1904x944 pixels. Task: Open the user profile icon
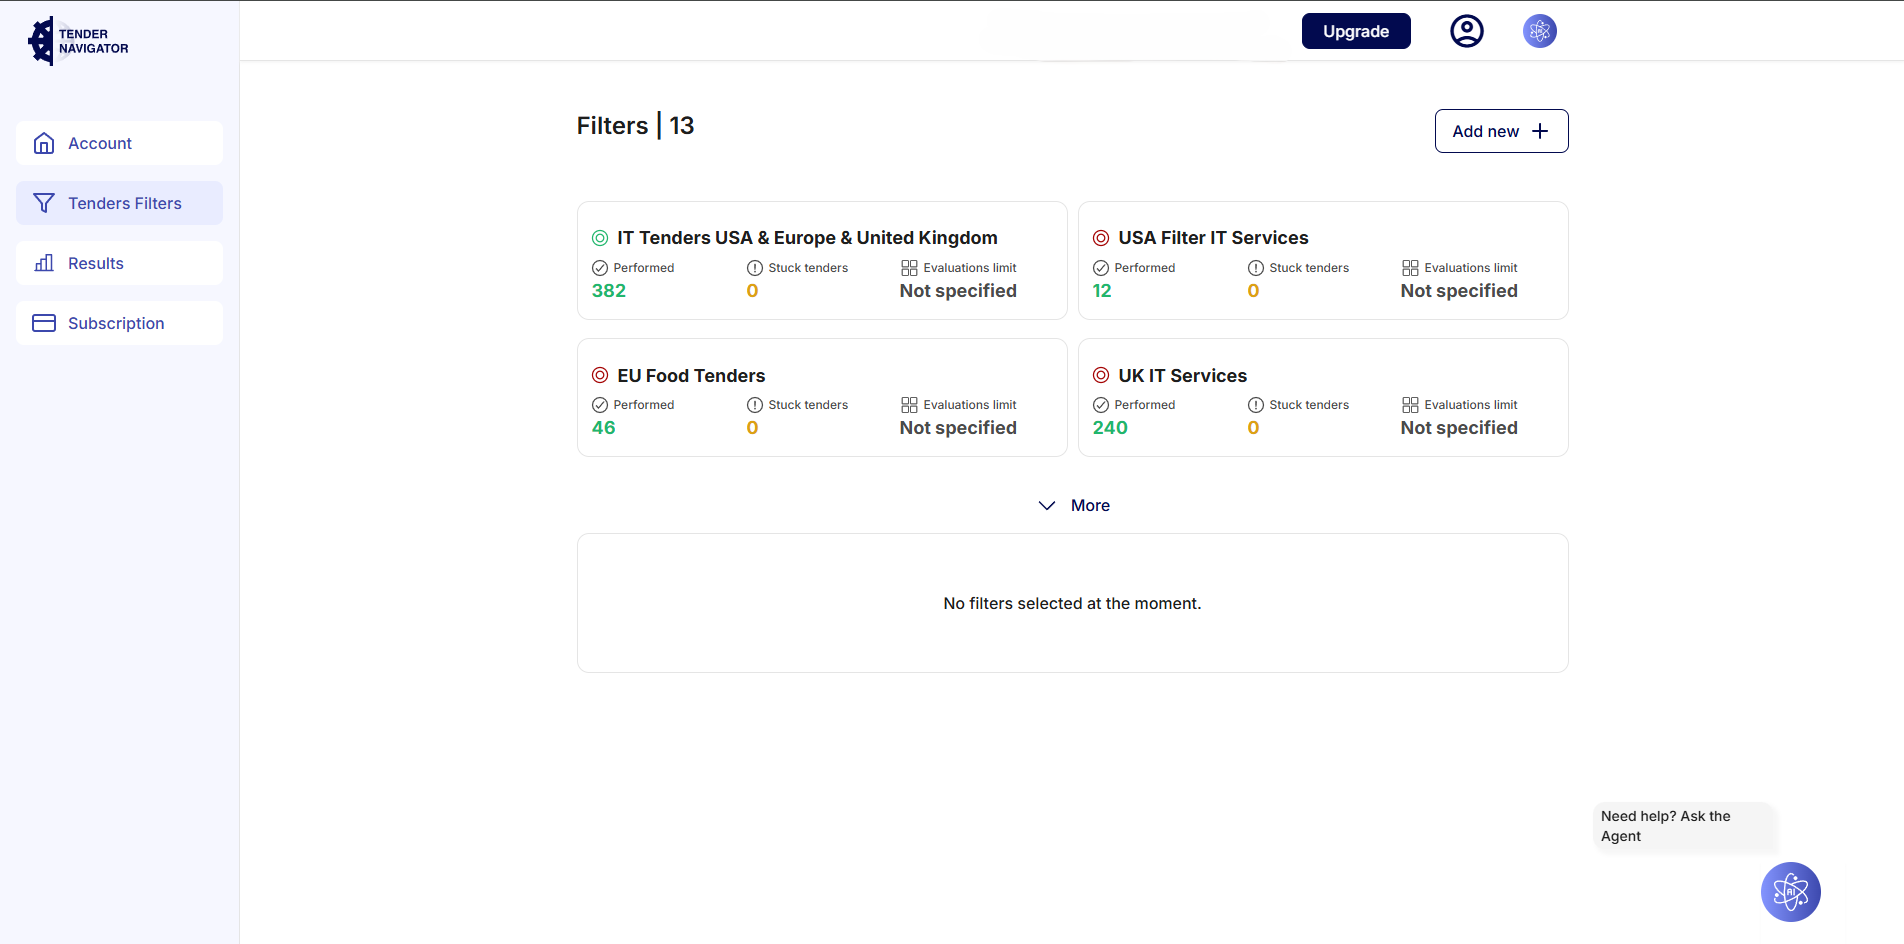click(x=1466, y=31)
